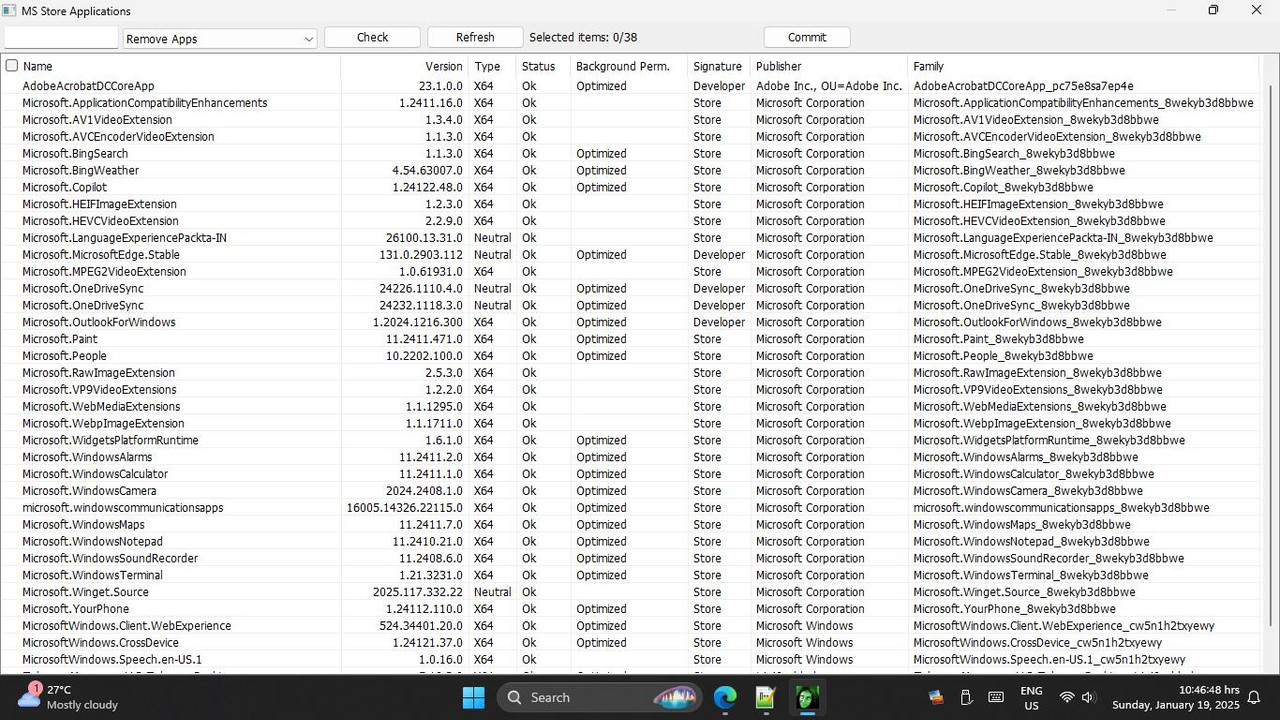Screen dimensions: 1280x720
Task: Launch the document editor app from the taskbar
Action: pyautogui.click(x=765, y=697)
